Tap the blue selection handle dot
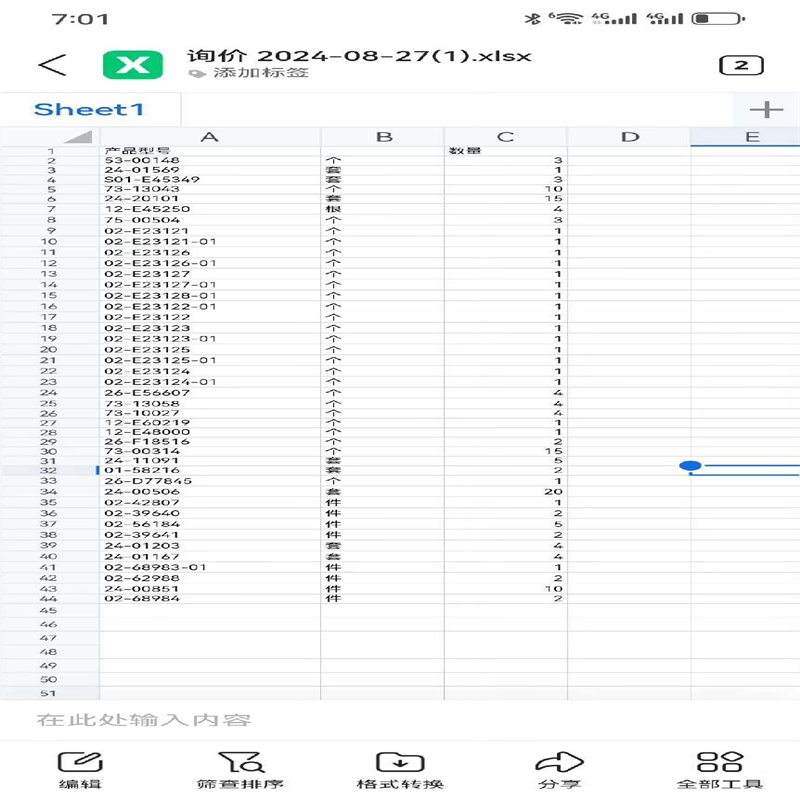The image size is (800, 800). (690, 465)
